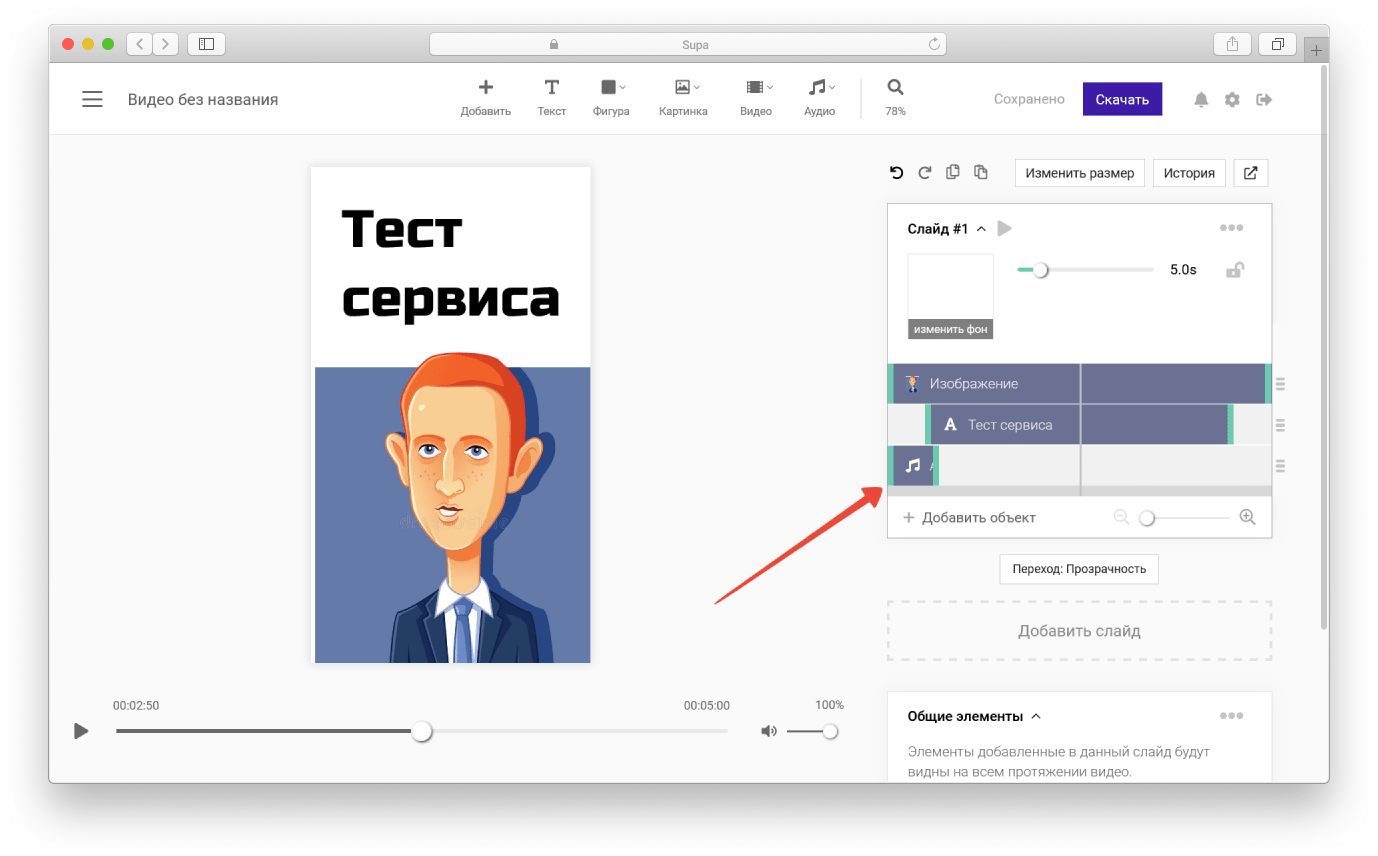1378x856 pixels.
Task: Click timeline zoom slider handle
Action: pyautogui.click(x=1147, y=518)
